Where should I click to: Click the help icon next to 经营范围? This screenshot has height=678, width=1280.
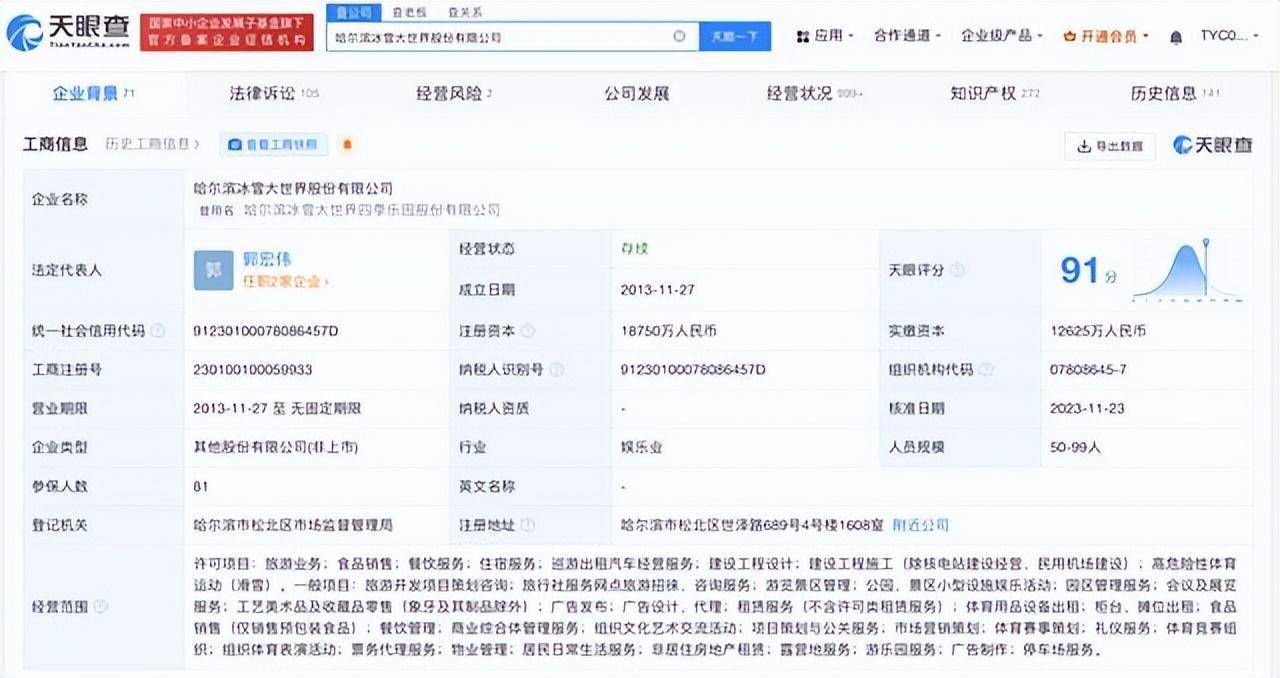(x=102, y=606)
